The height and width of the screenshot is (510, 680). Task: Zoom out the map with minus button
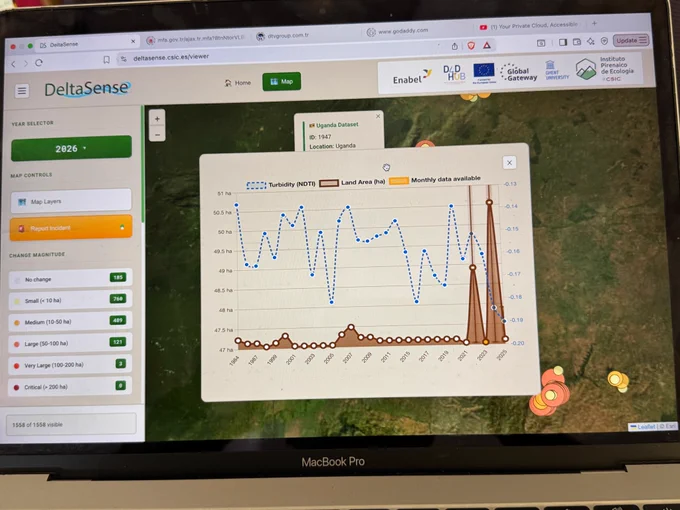click(x=157, y=134)
